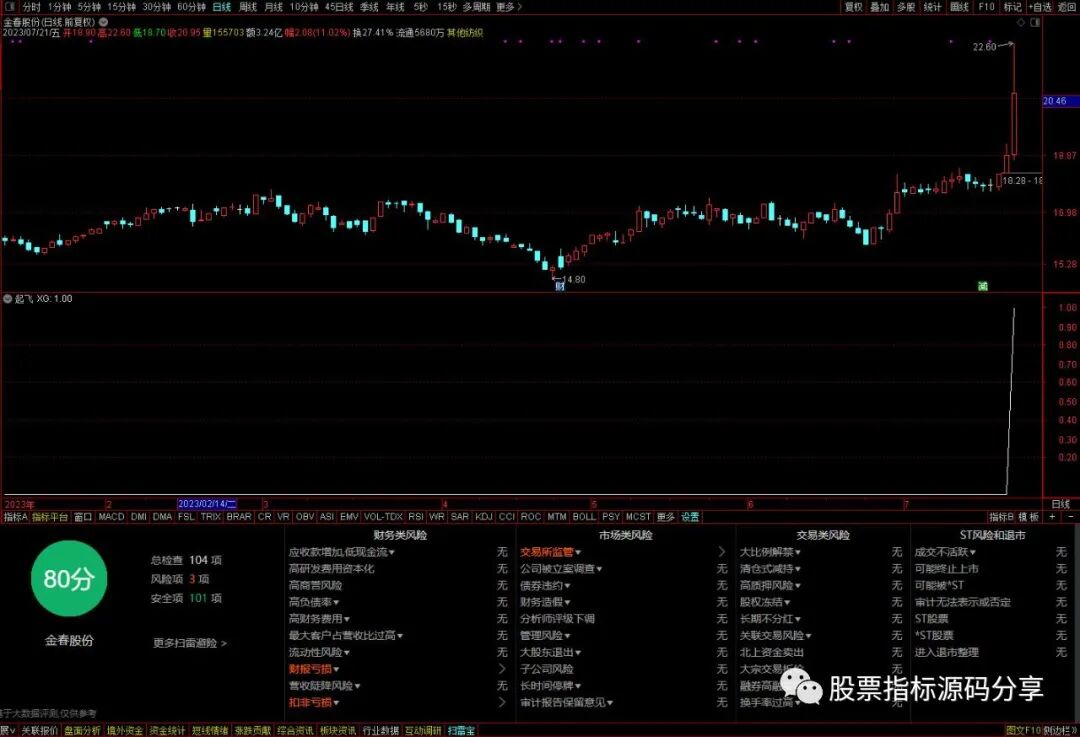Click 日线 label at timeline right end
The height and width of the screenshot is (737, 1080).
1061,504
